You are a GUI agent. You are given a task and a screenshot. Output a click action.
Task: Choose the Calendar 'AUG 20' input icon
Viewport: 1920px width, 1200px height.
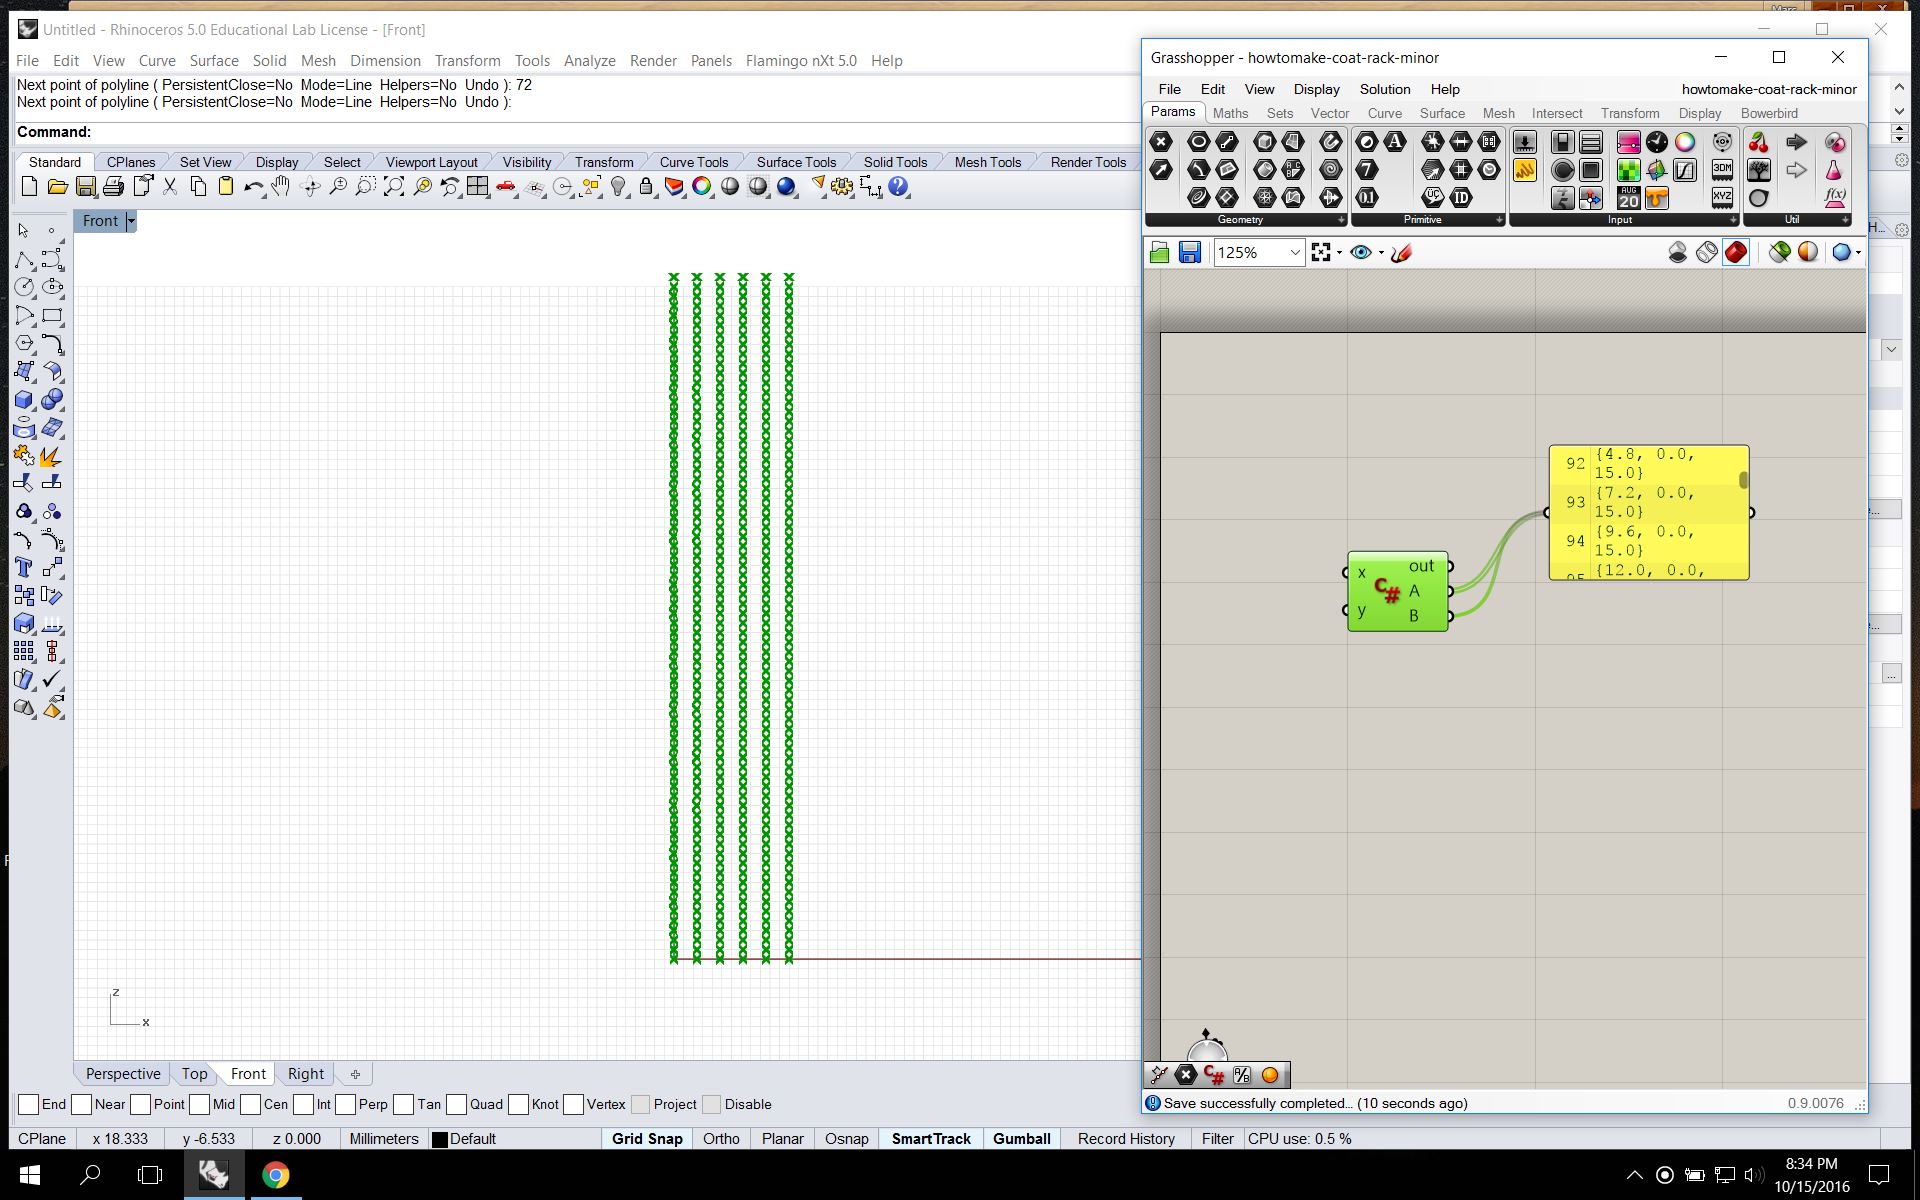pyautogui.click(x=1628, y=197)
